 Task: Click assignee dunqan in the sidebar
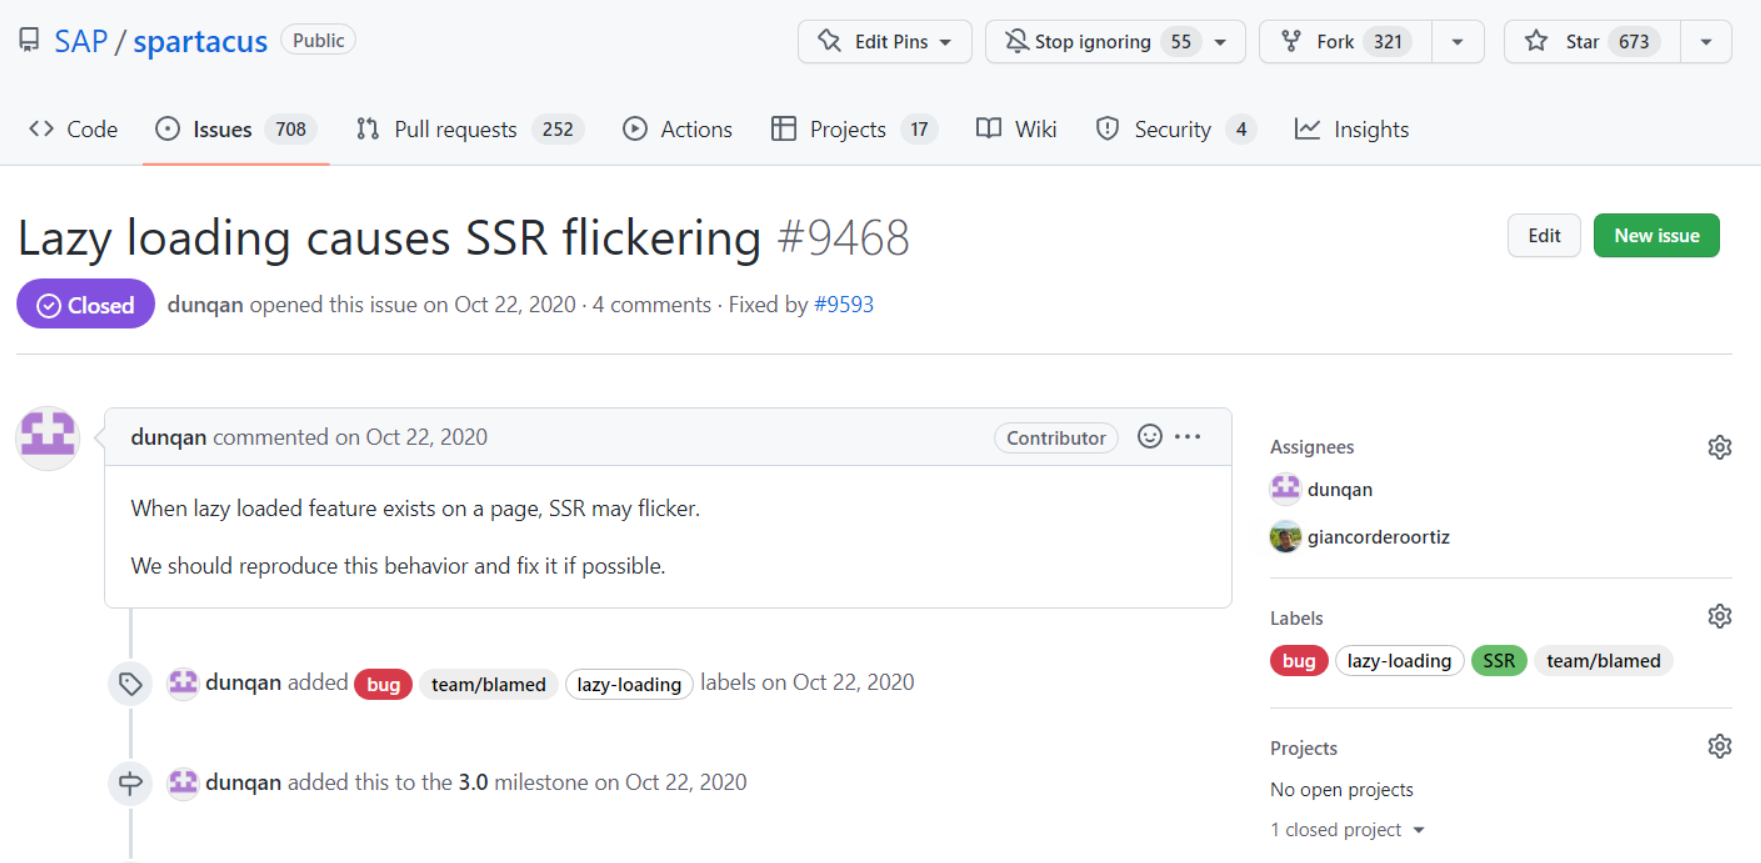point(1339,489)
